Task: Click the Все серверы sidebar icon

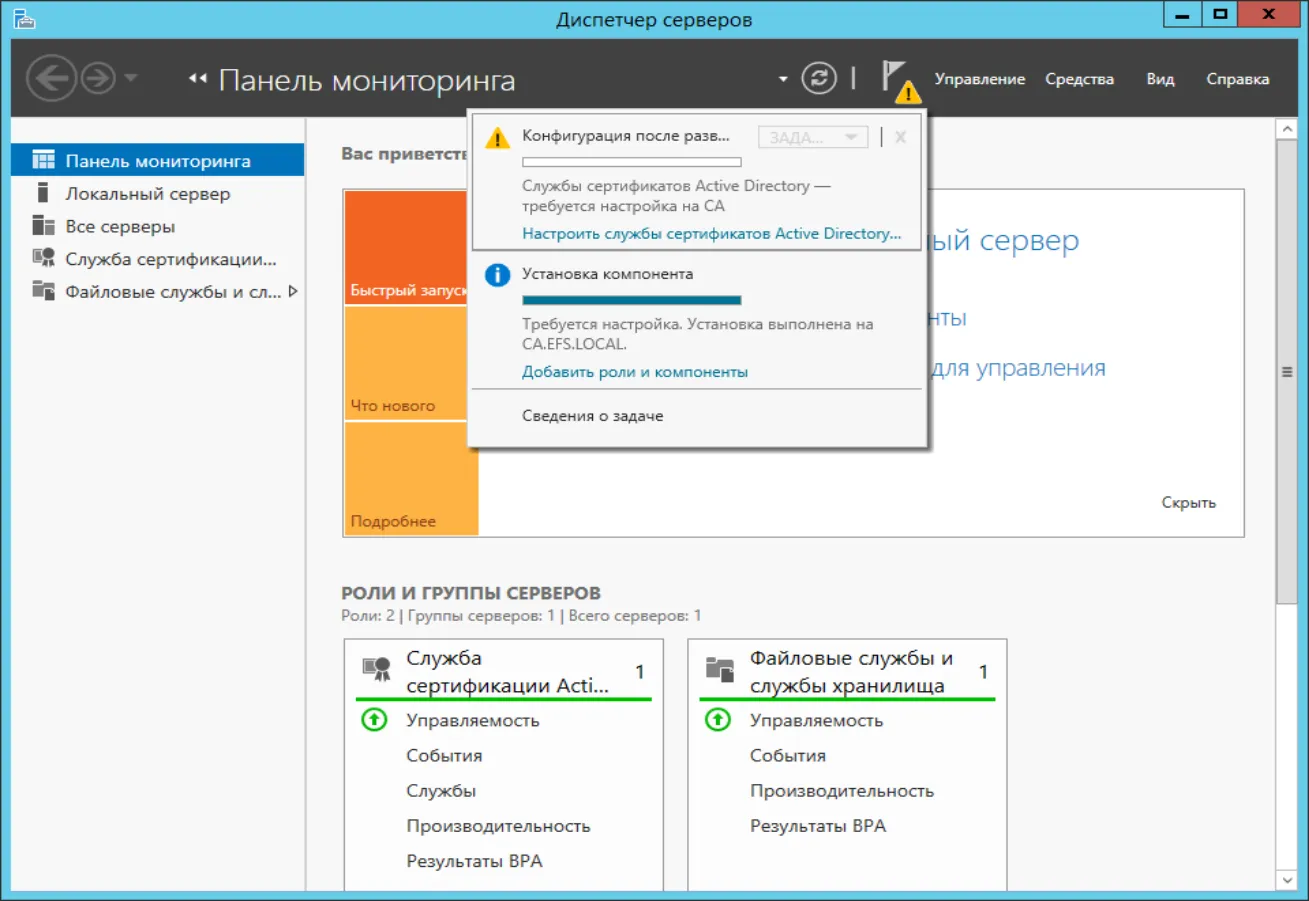Action: point(43,225)
